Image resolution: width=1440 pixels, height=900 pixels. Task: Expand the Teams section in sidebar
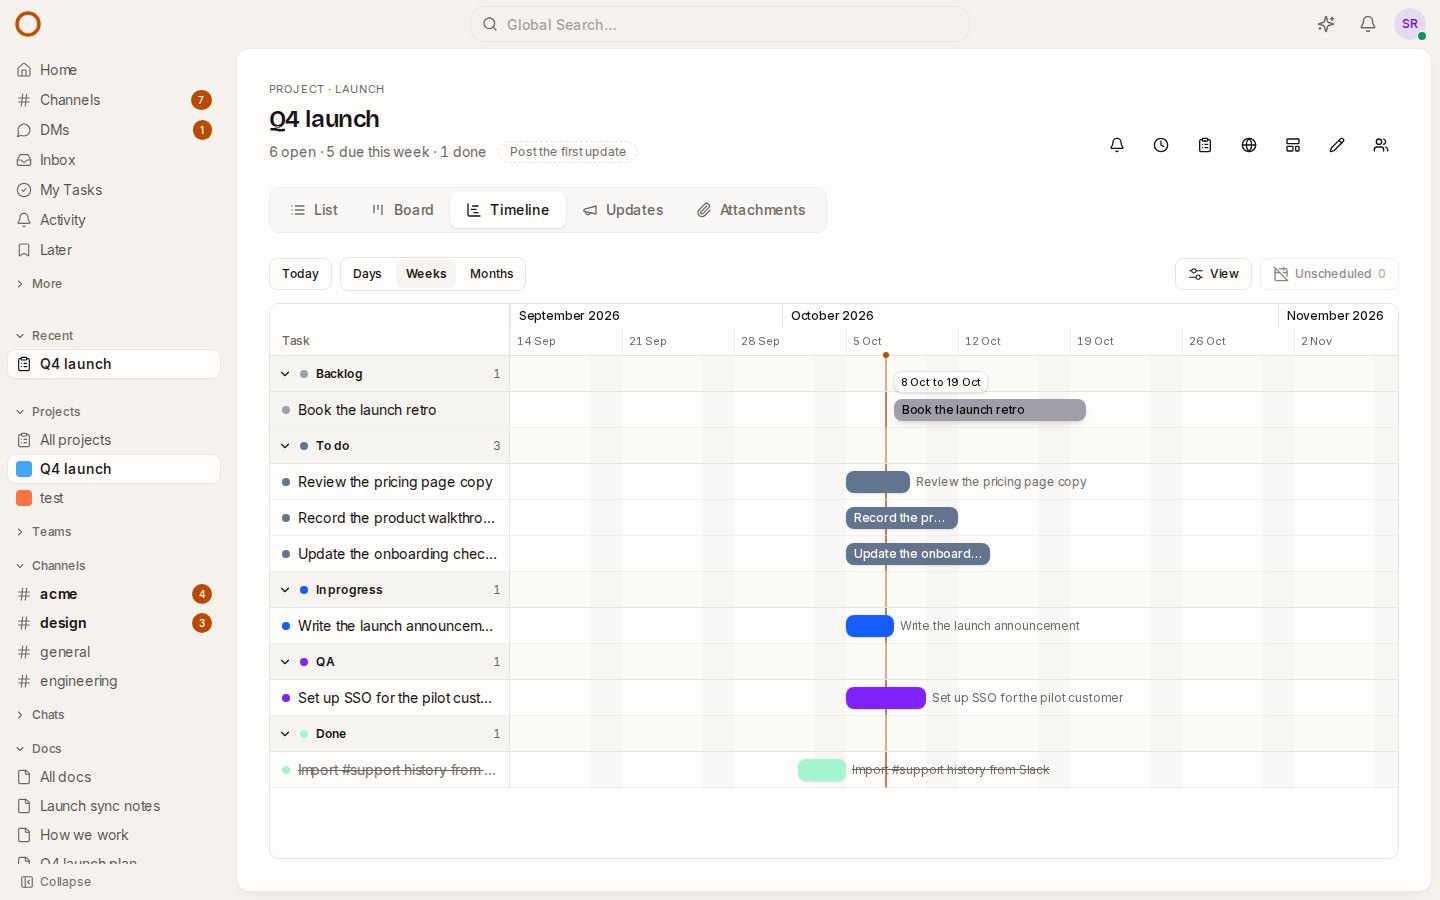coord(44,532)
